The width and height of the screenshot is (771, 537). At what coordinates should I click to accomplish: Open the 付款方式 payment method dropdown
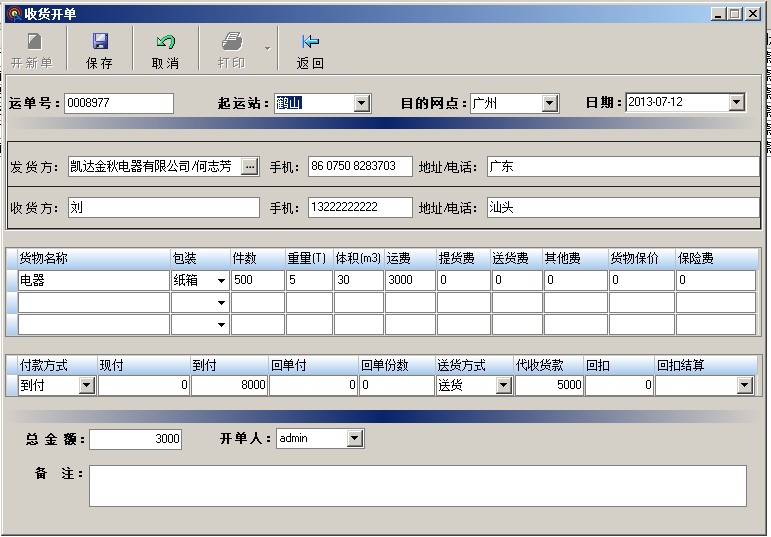coord(86,385)
